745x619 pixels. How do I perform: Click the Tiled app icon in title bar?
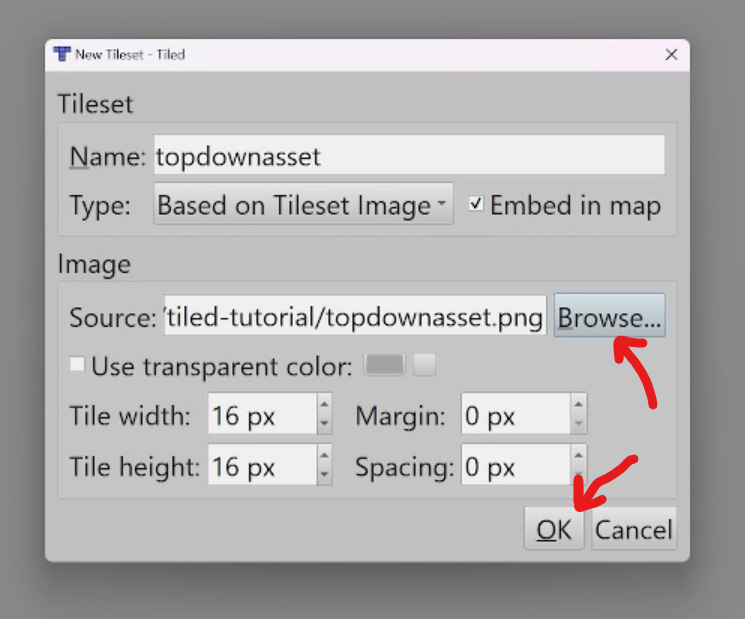click(x=62, y=54)
